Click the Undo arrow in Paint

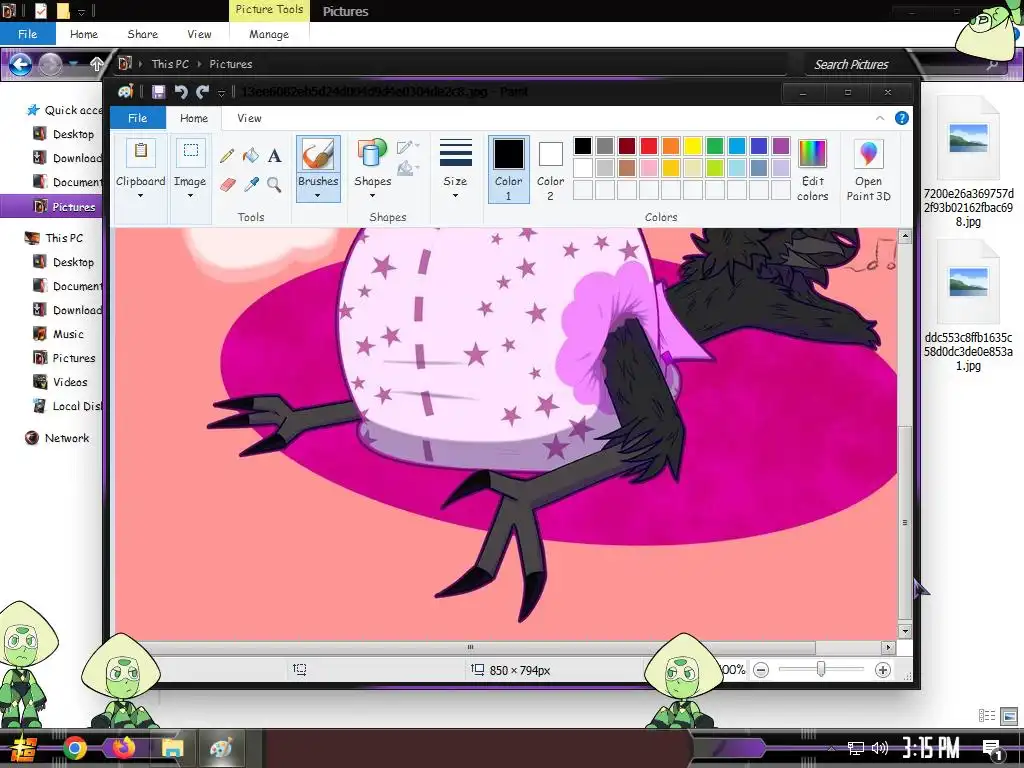click(181, 92)
